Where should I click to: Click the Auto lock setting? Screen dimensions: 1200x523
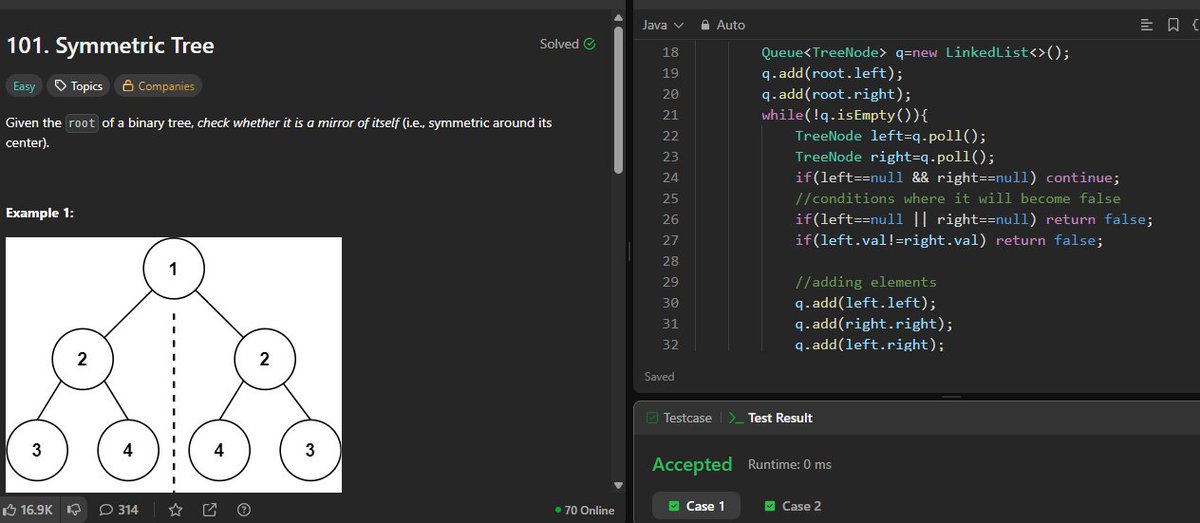[x=723, y=25]
